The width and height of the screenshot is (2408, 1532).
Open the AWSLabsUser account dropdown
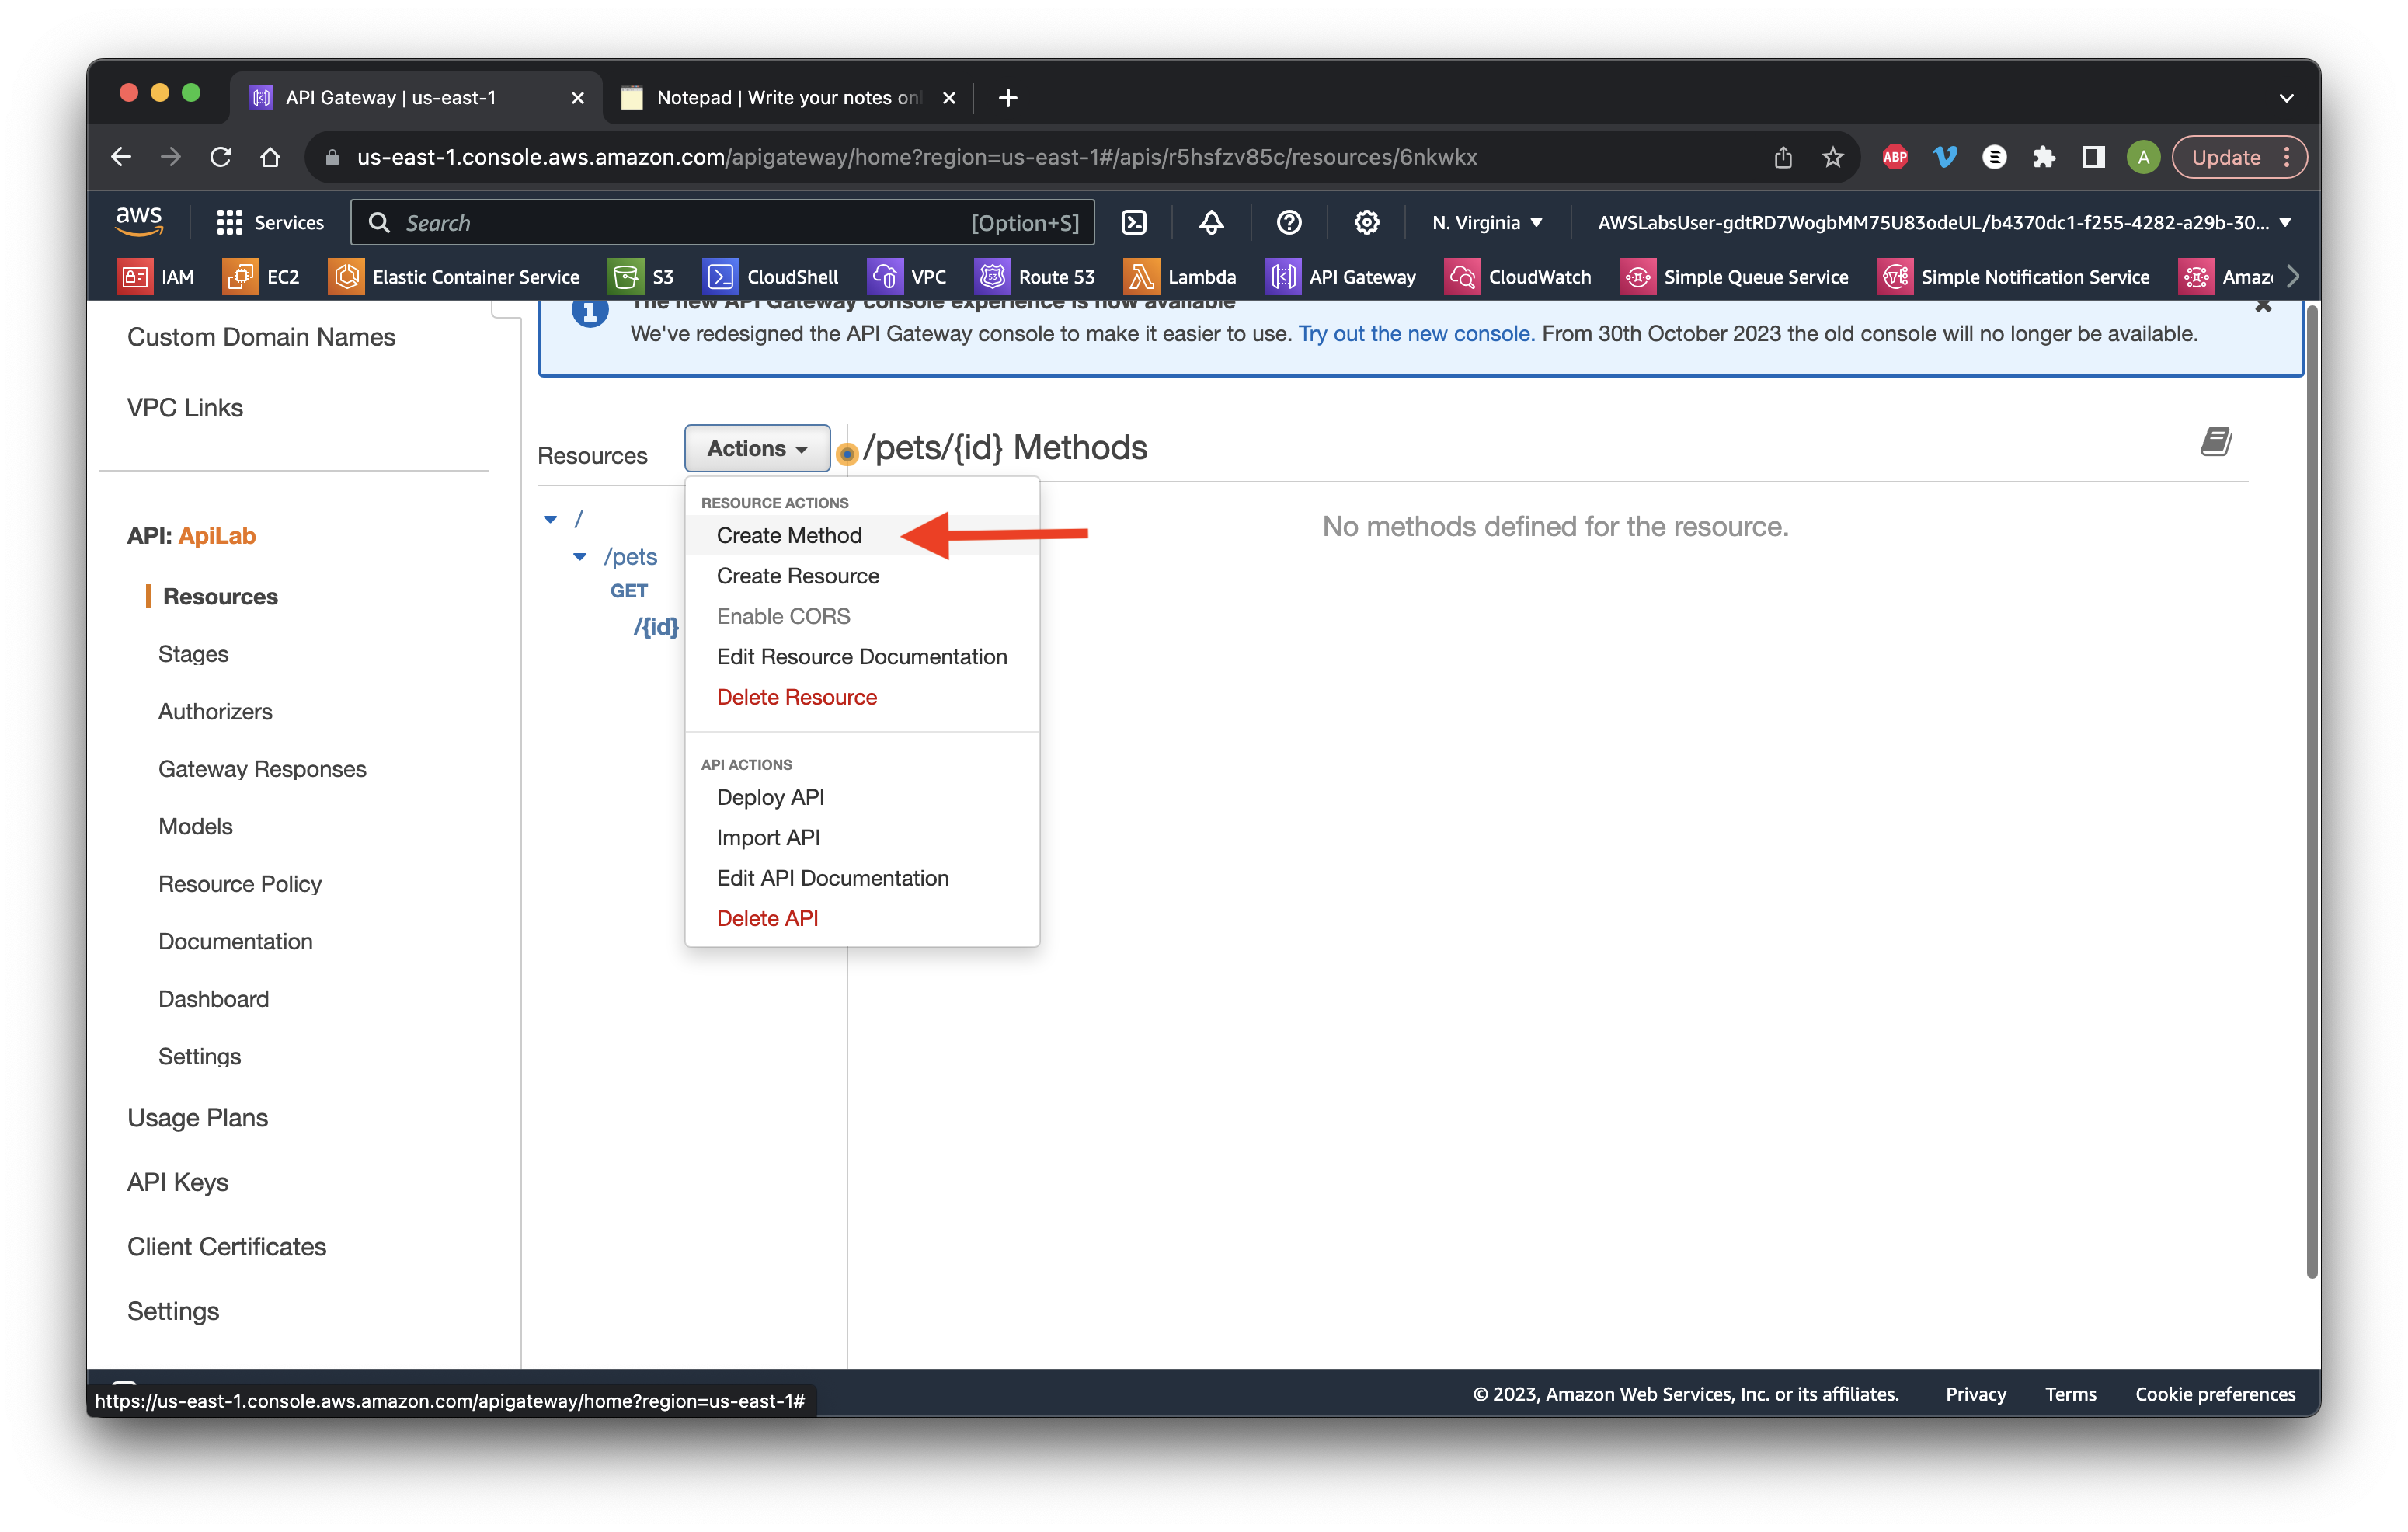(1945, 222)
